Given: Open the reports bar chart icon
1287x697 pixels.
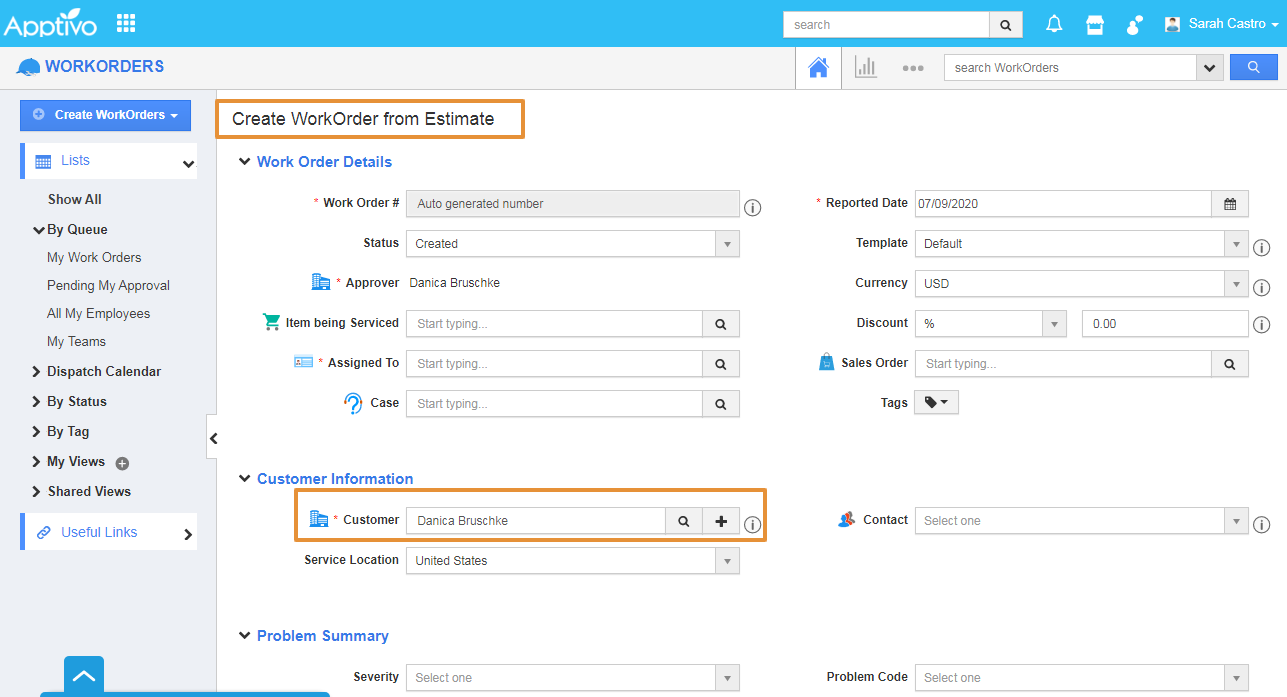Looking at the screenshot, I should 865,68.
